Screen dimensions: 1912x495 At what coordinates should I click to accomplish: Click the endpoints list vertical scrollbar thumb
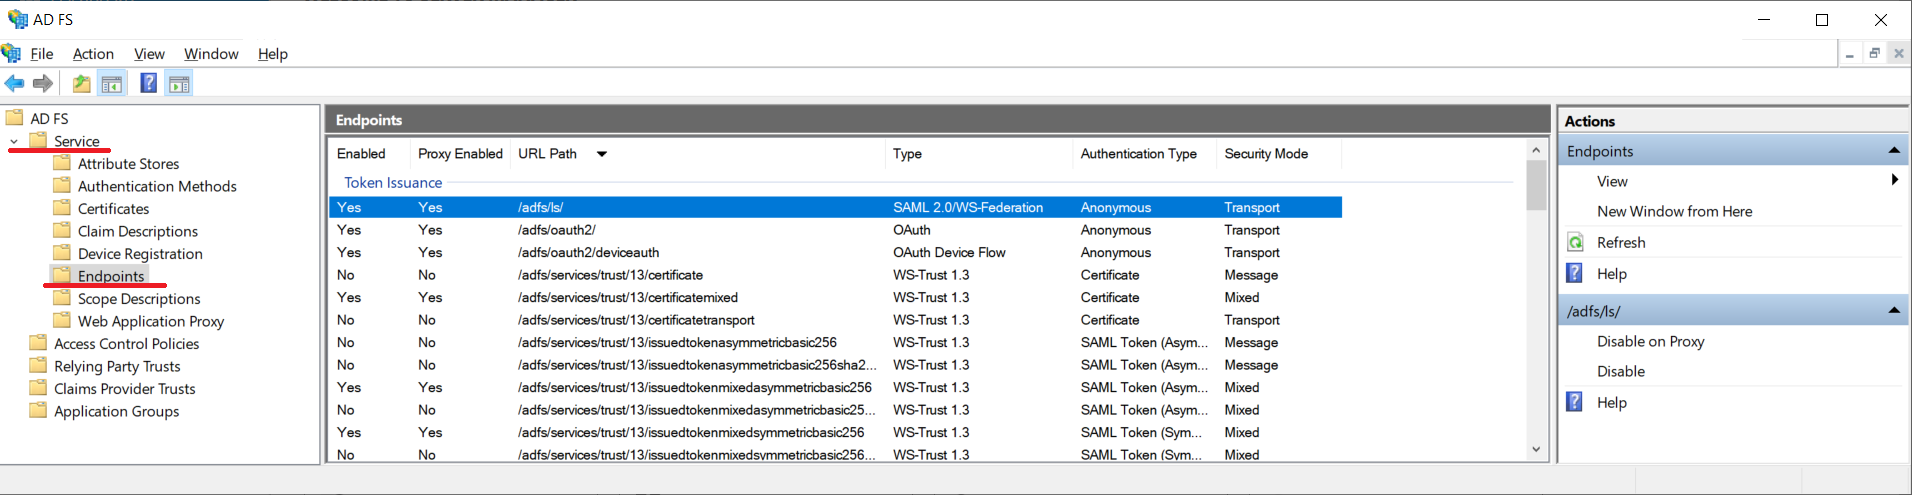[1536, 185]
